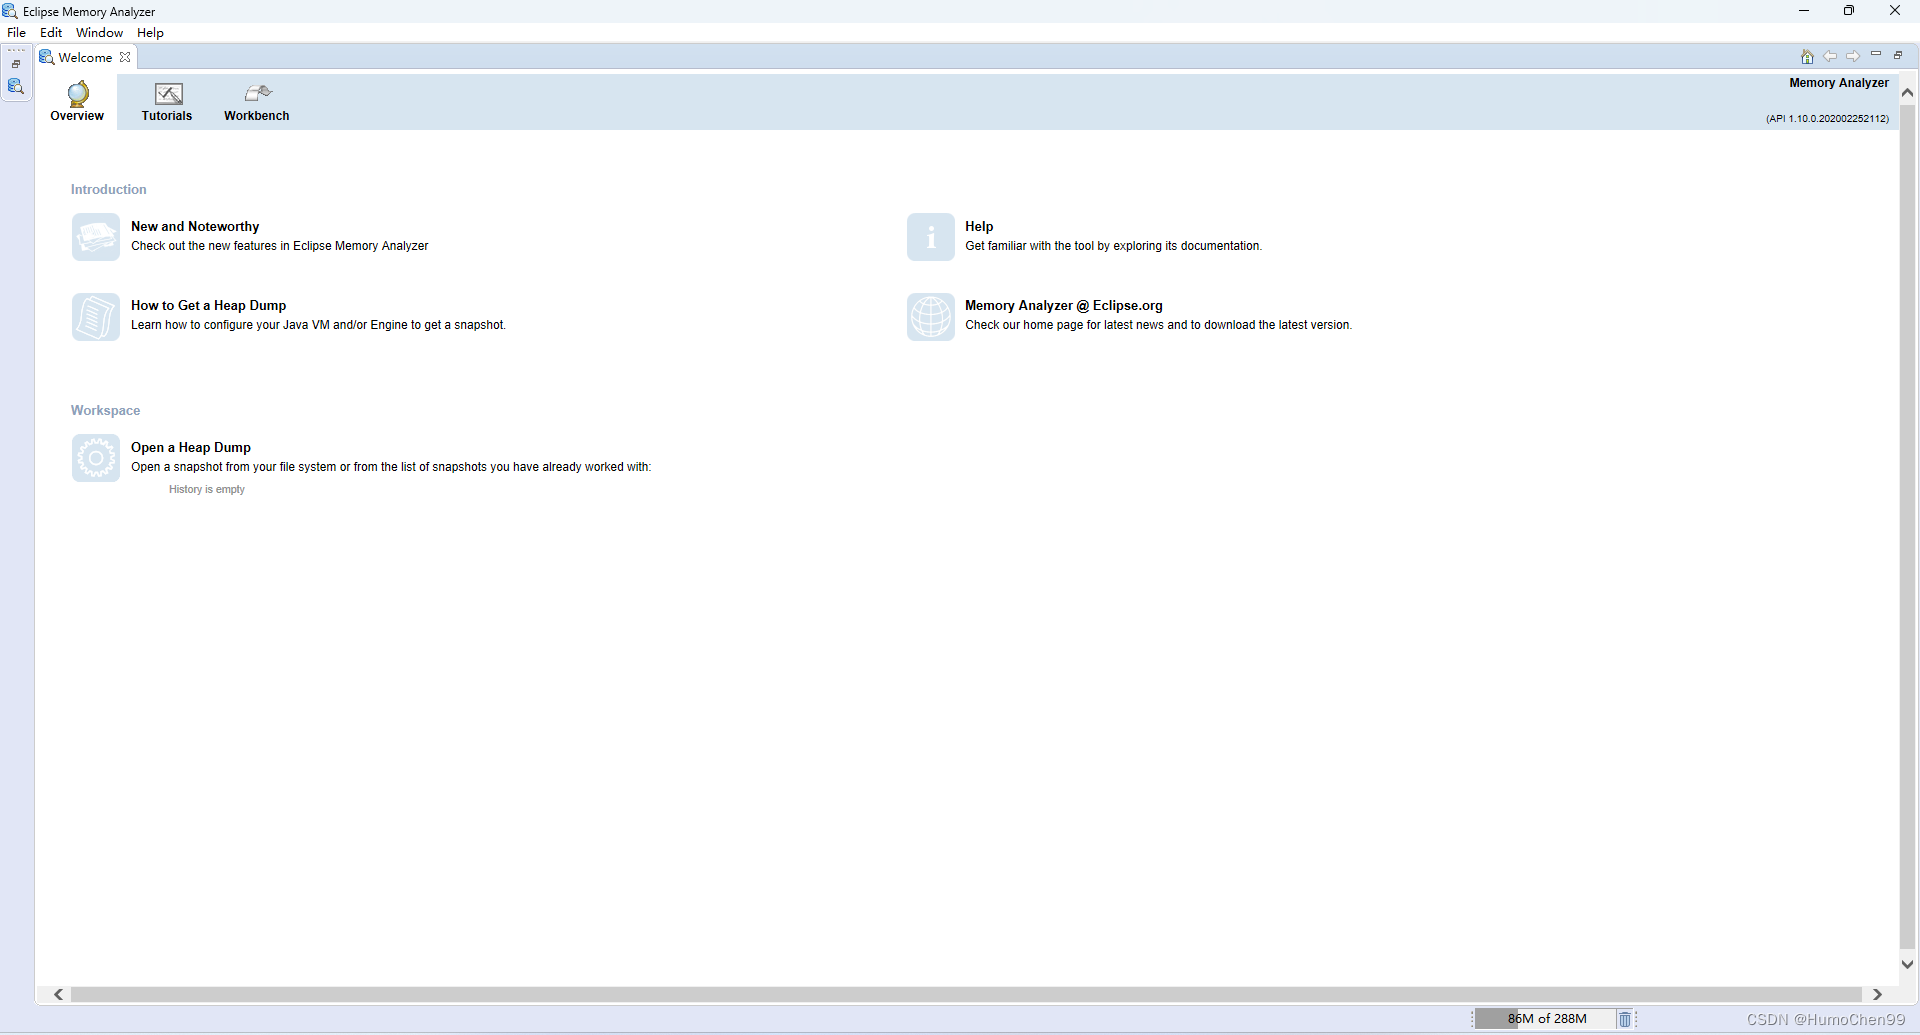Open the Help menu

[x=150, y=33]
